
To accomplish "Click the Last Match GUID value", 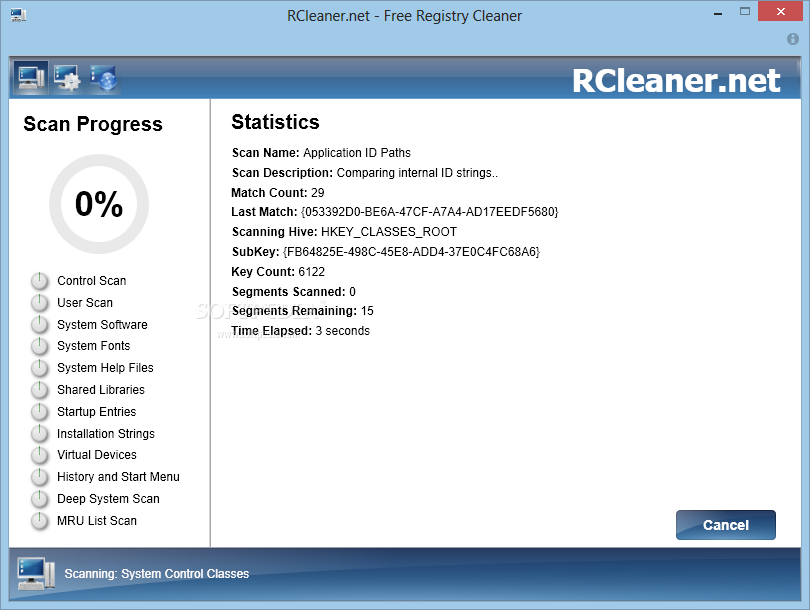I will (430, 212).
